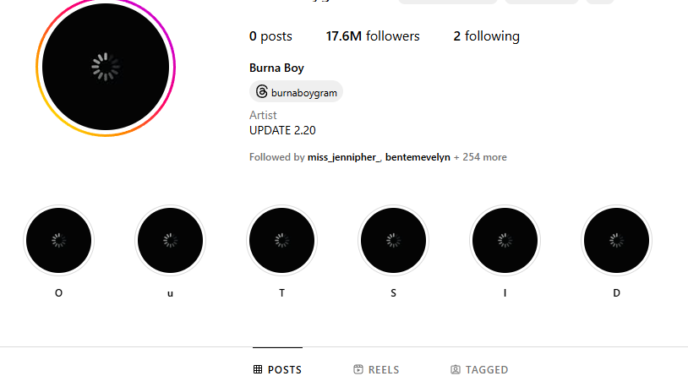Image resolution: width=688 pixels, height=387 pixels.
Task: Open miss_jennipher_ follower profile
Action: pos(344,157)
